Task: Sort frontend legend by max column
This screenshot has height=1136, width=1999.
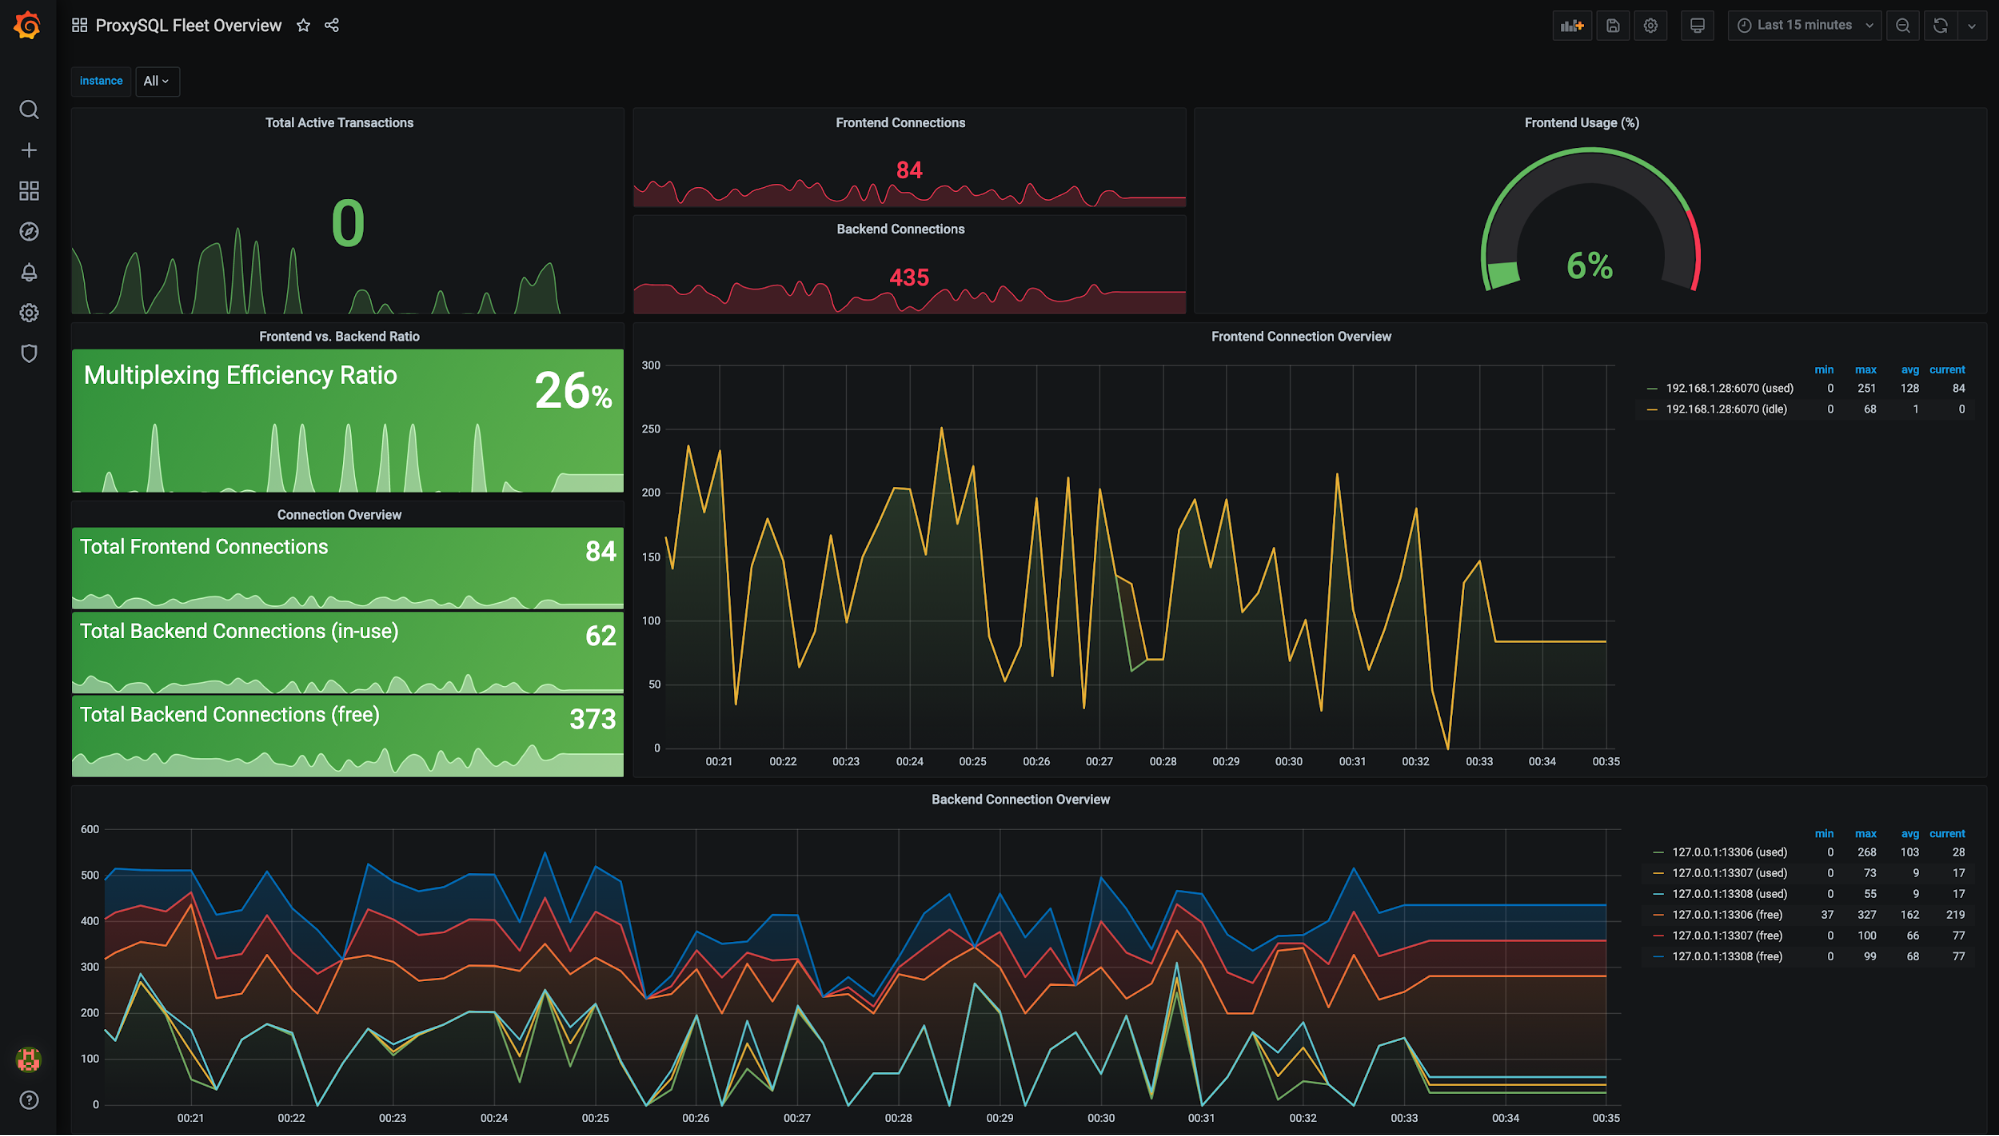Action: pos(1865,370)
